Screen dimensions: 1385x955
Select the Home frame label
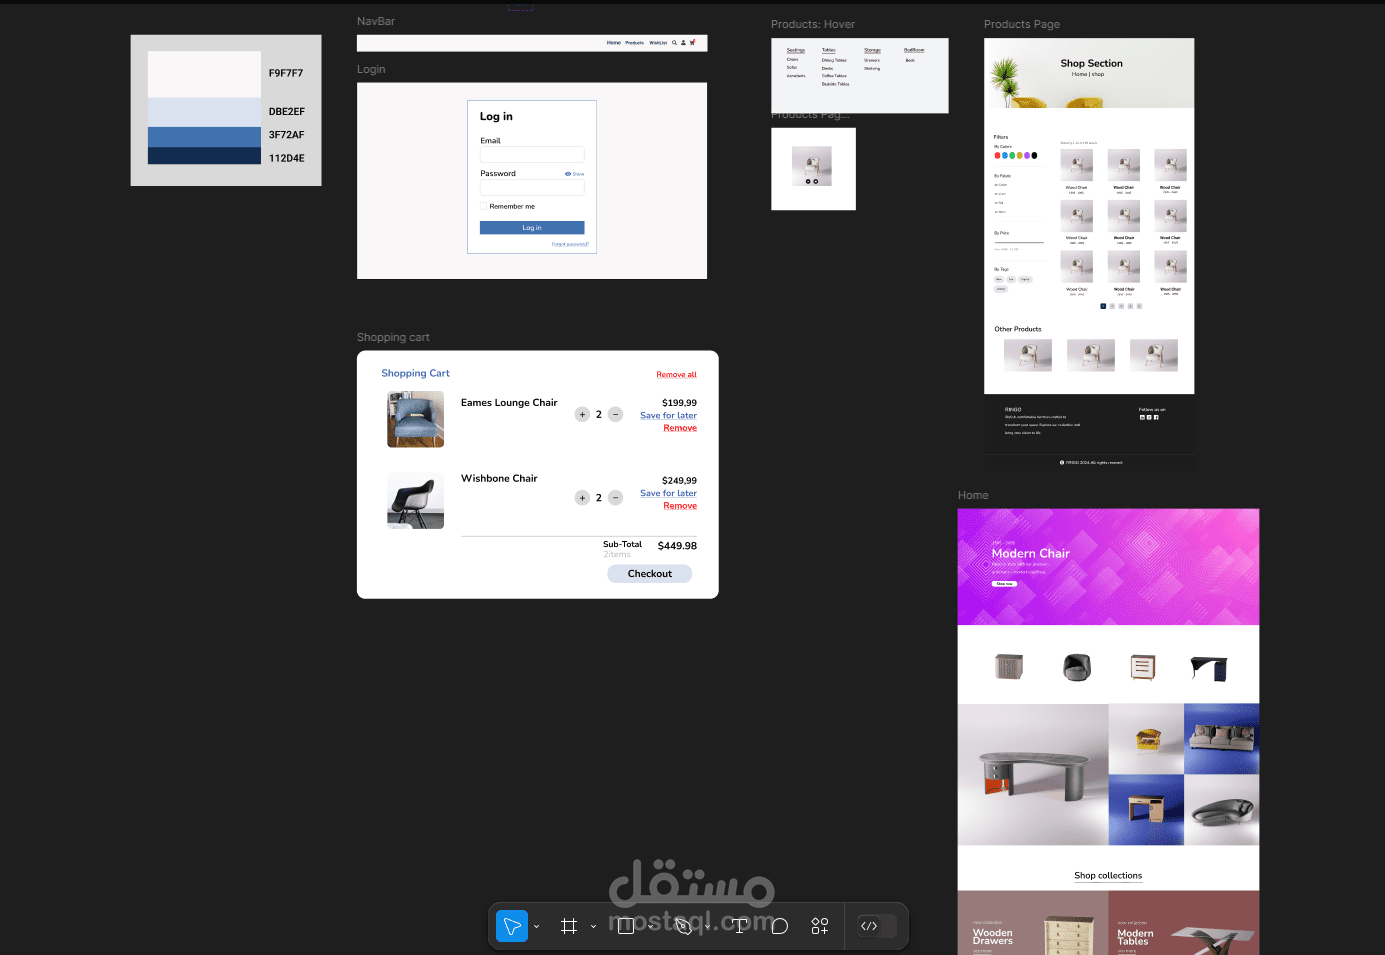click(x=973, y=495)
